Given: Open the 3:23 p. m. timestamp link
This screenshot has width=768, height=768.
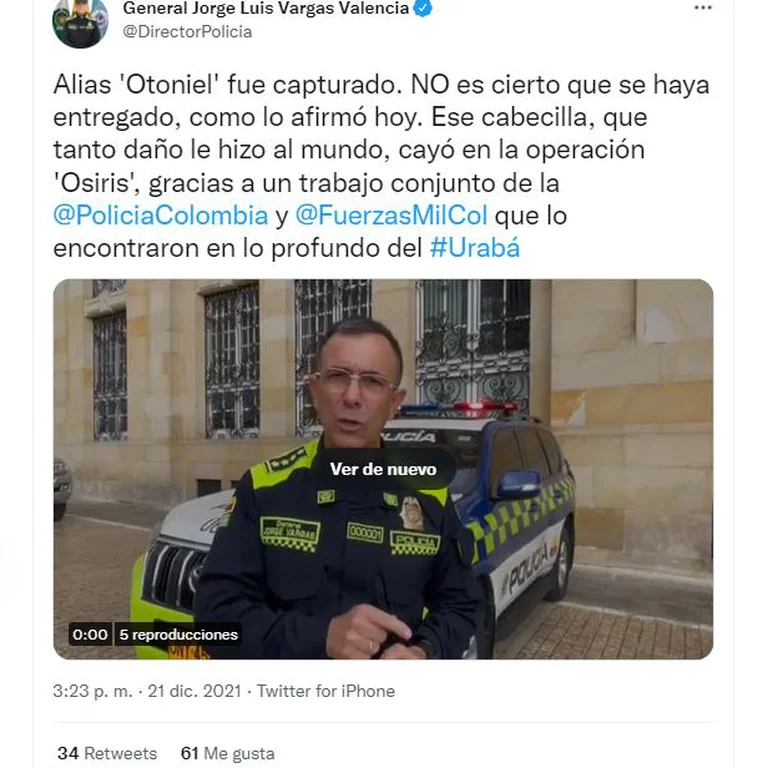Looking at the screenshot, I should (93, 691).
